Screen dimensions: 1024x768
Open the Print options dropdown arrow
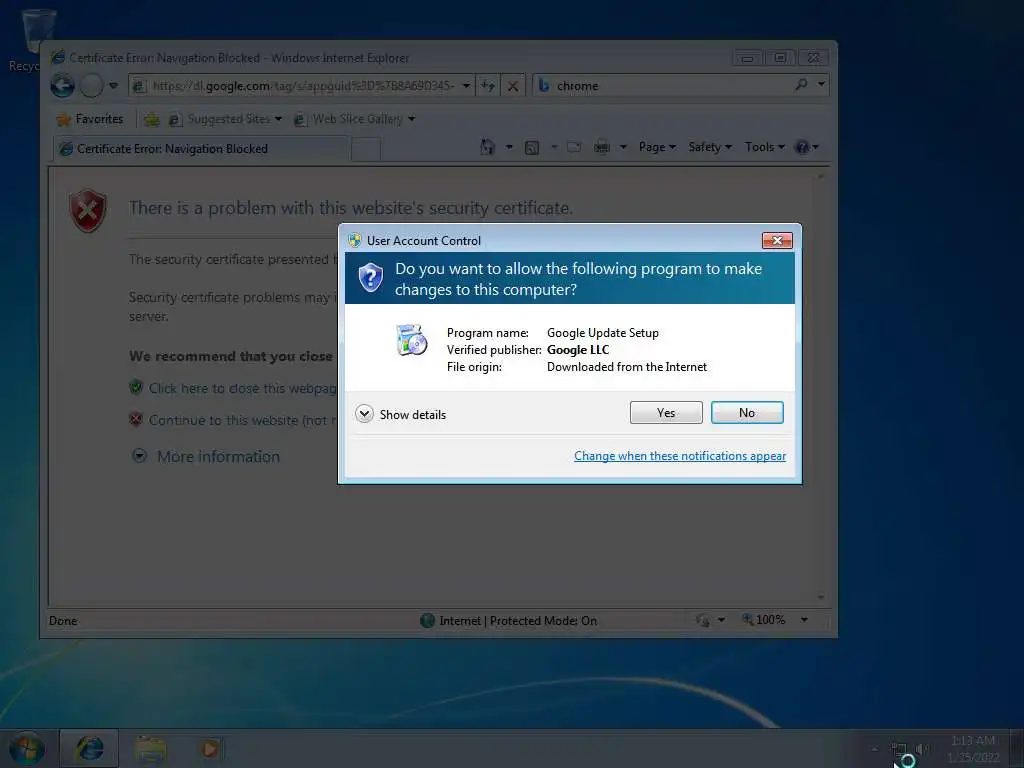[x=623, y=147]
